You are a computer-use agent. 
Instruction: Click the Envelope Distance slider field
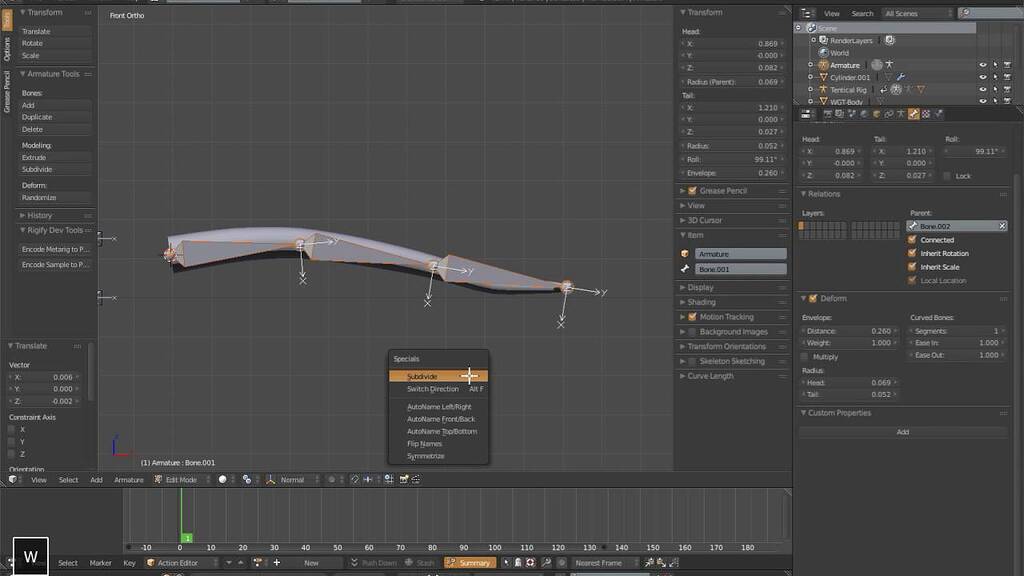(x=849, y=331)
